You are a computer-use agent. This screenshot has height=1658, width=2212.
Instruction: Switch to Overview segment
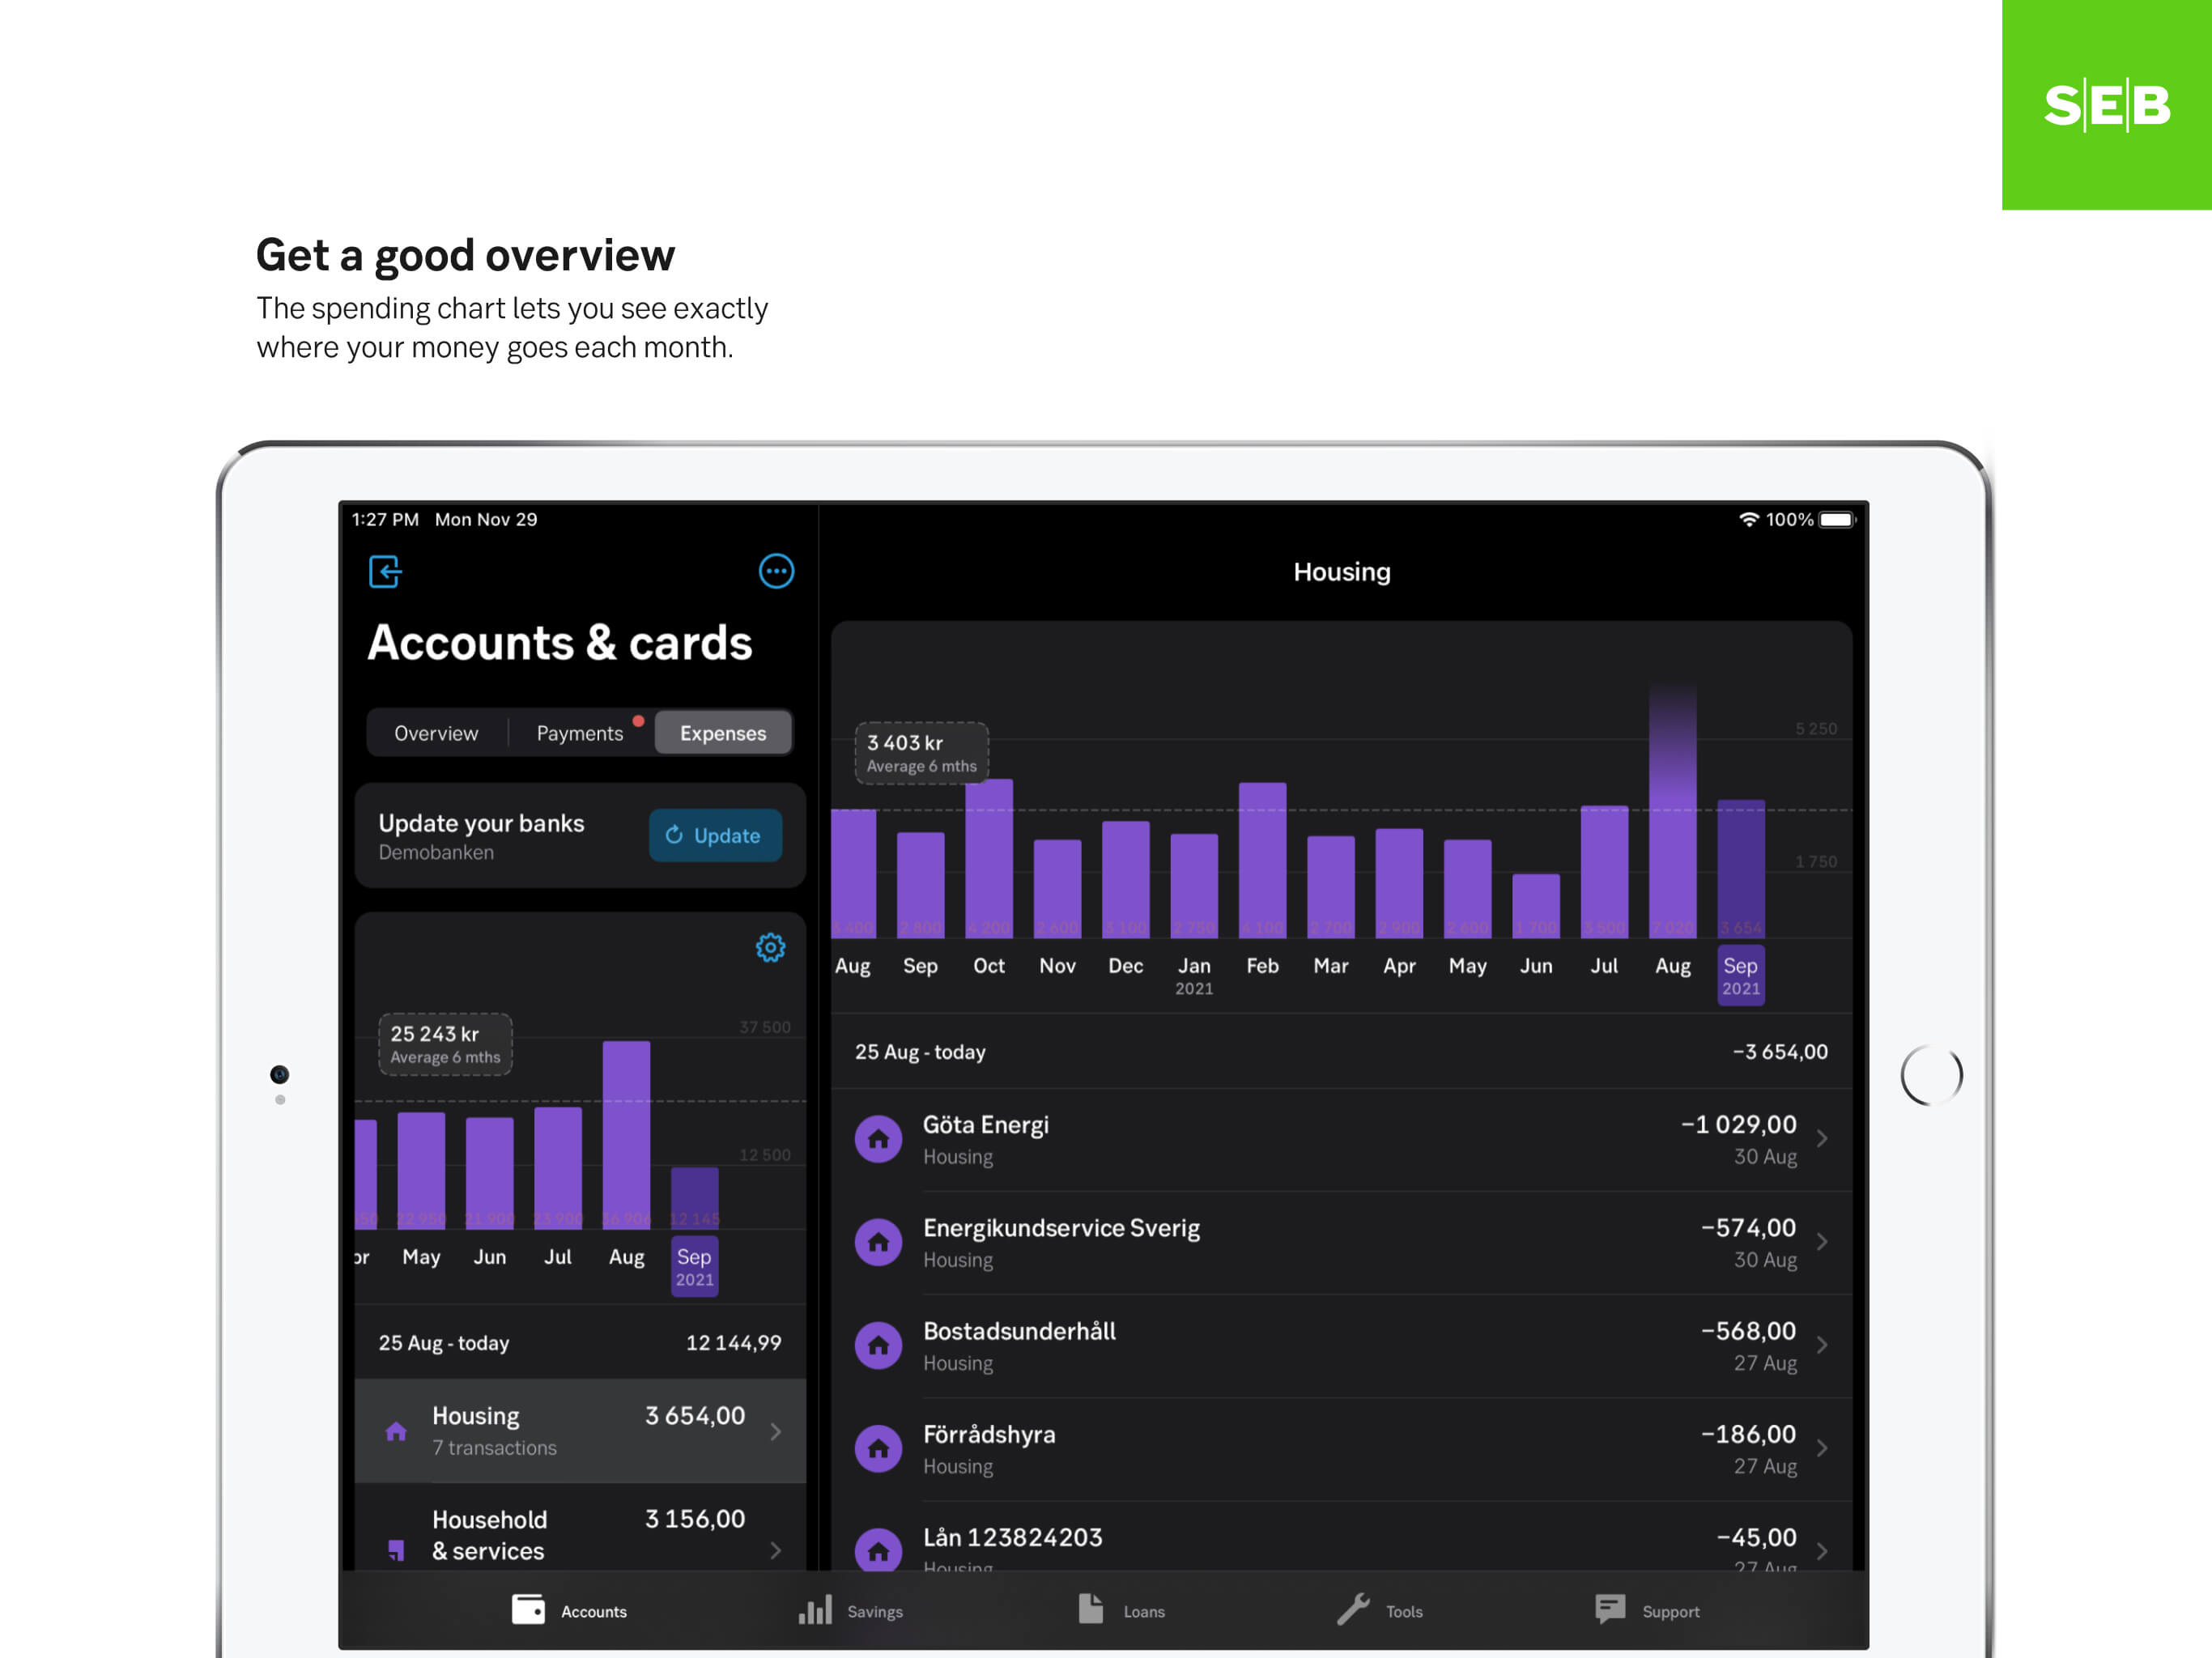pos(436,733)
